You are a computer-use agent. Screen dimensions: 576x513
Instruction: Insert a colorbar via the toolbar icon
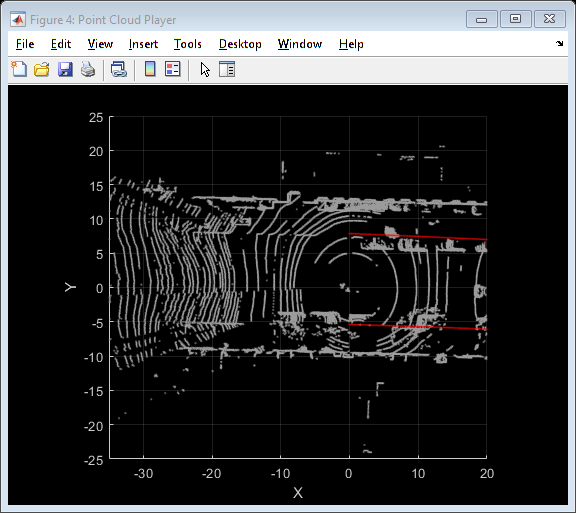(x=150, y=69)
